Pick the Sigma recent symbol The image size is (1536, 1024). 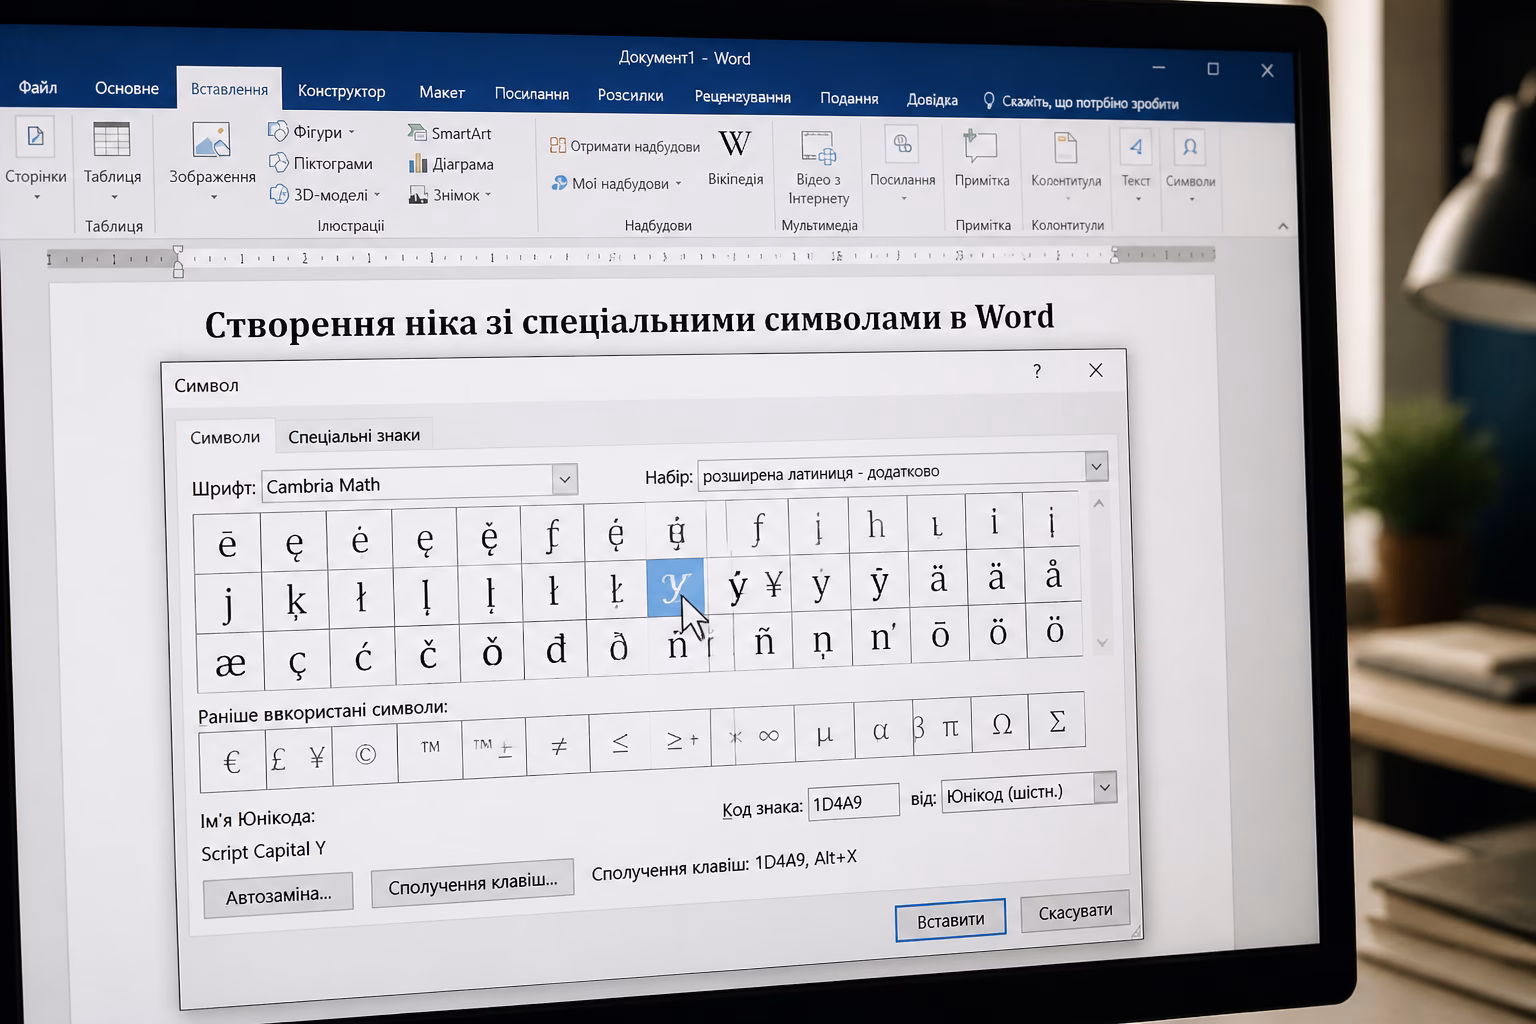pyautogui.click(x=1057, y=721)
